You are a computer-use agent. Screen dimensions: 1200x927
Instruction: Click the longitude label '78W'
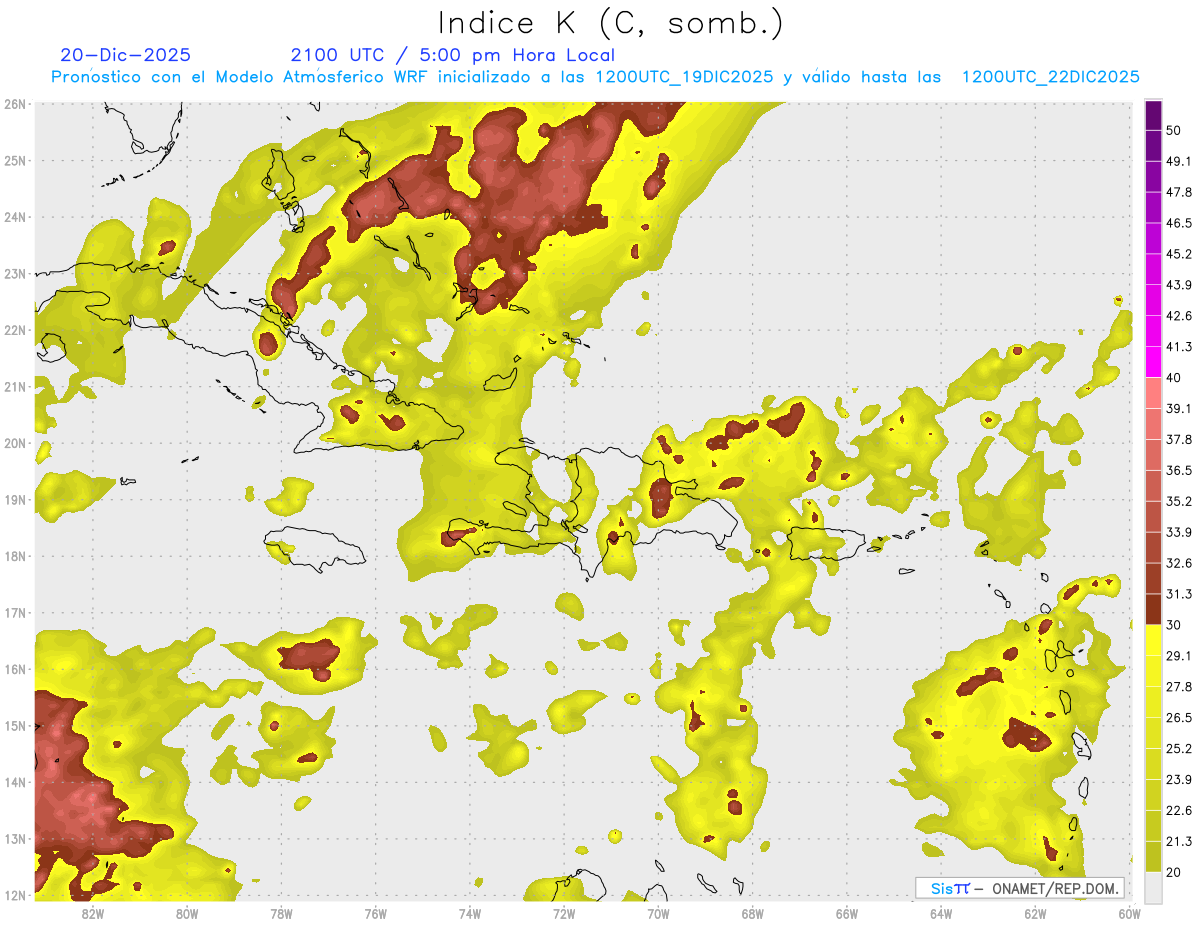(281, 913)
